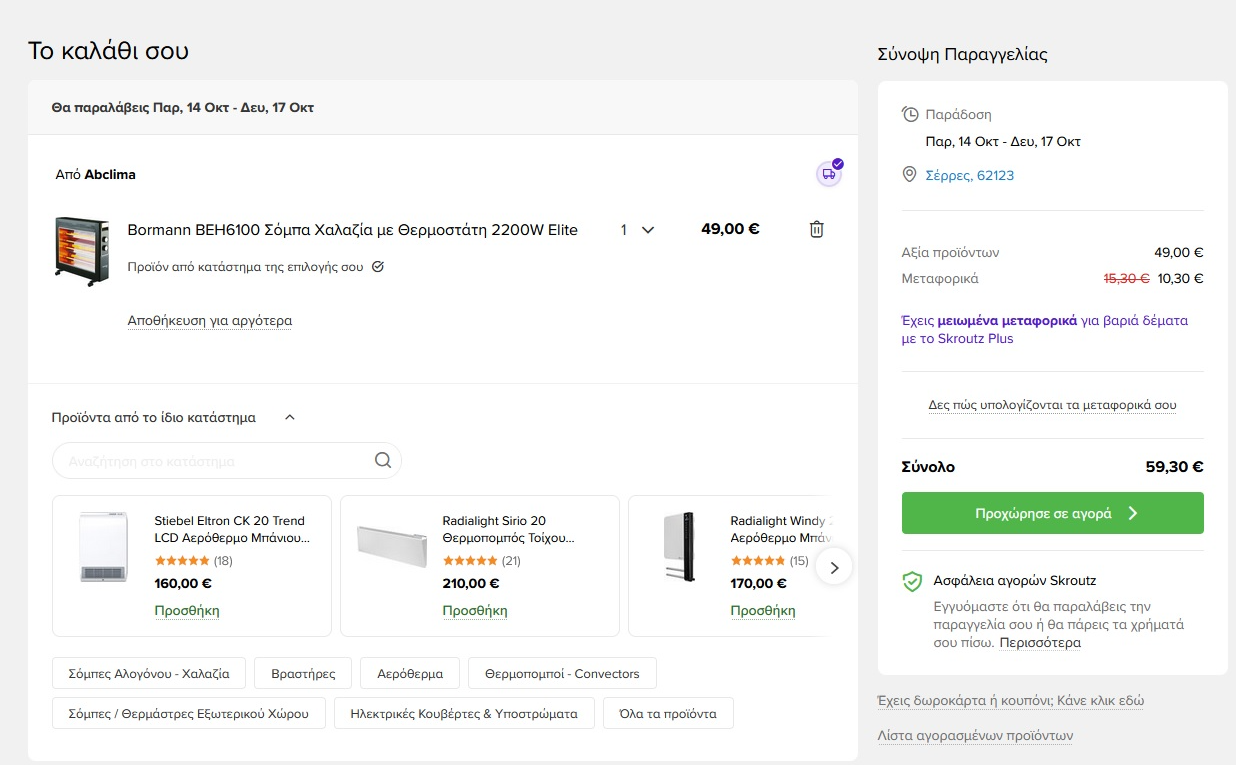This screenshot has width=1236, height=765.
Task: Focus the Αναζήτηση στο κατάστημα search field
Action: click(x=227, y=461)
